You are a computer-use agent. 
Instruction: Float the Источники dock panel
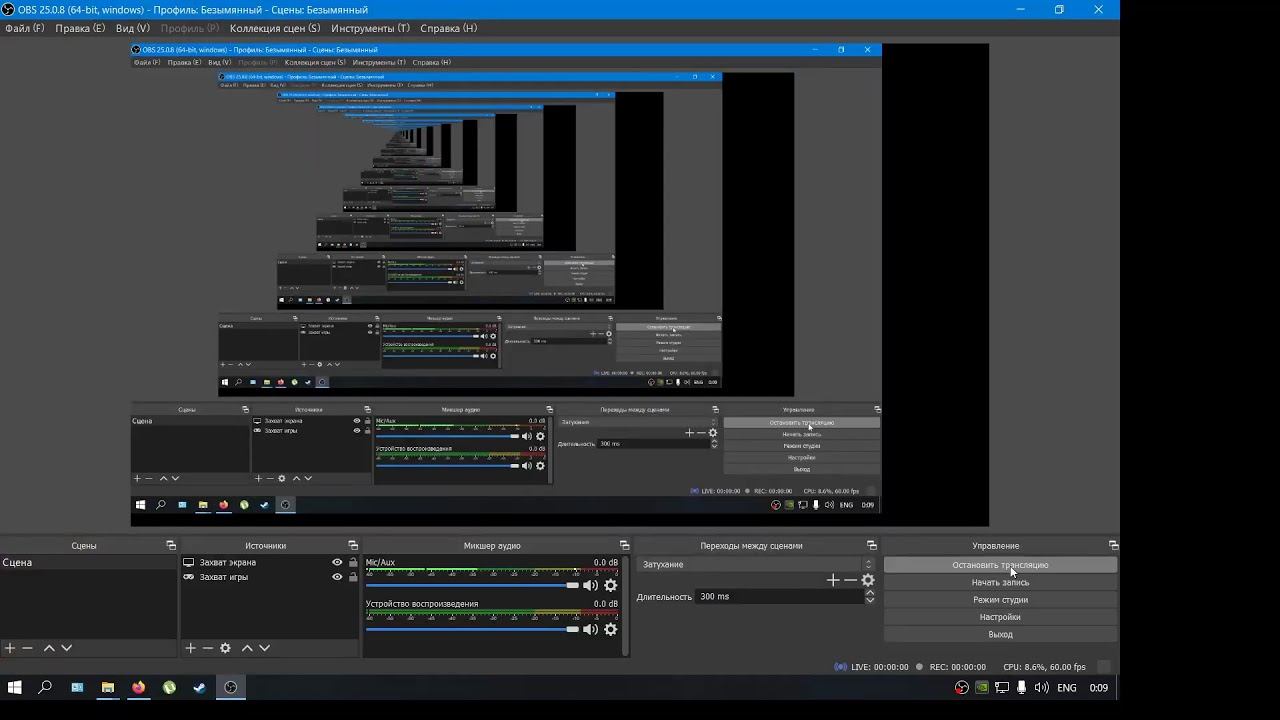coord(353,545)
